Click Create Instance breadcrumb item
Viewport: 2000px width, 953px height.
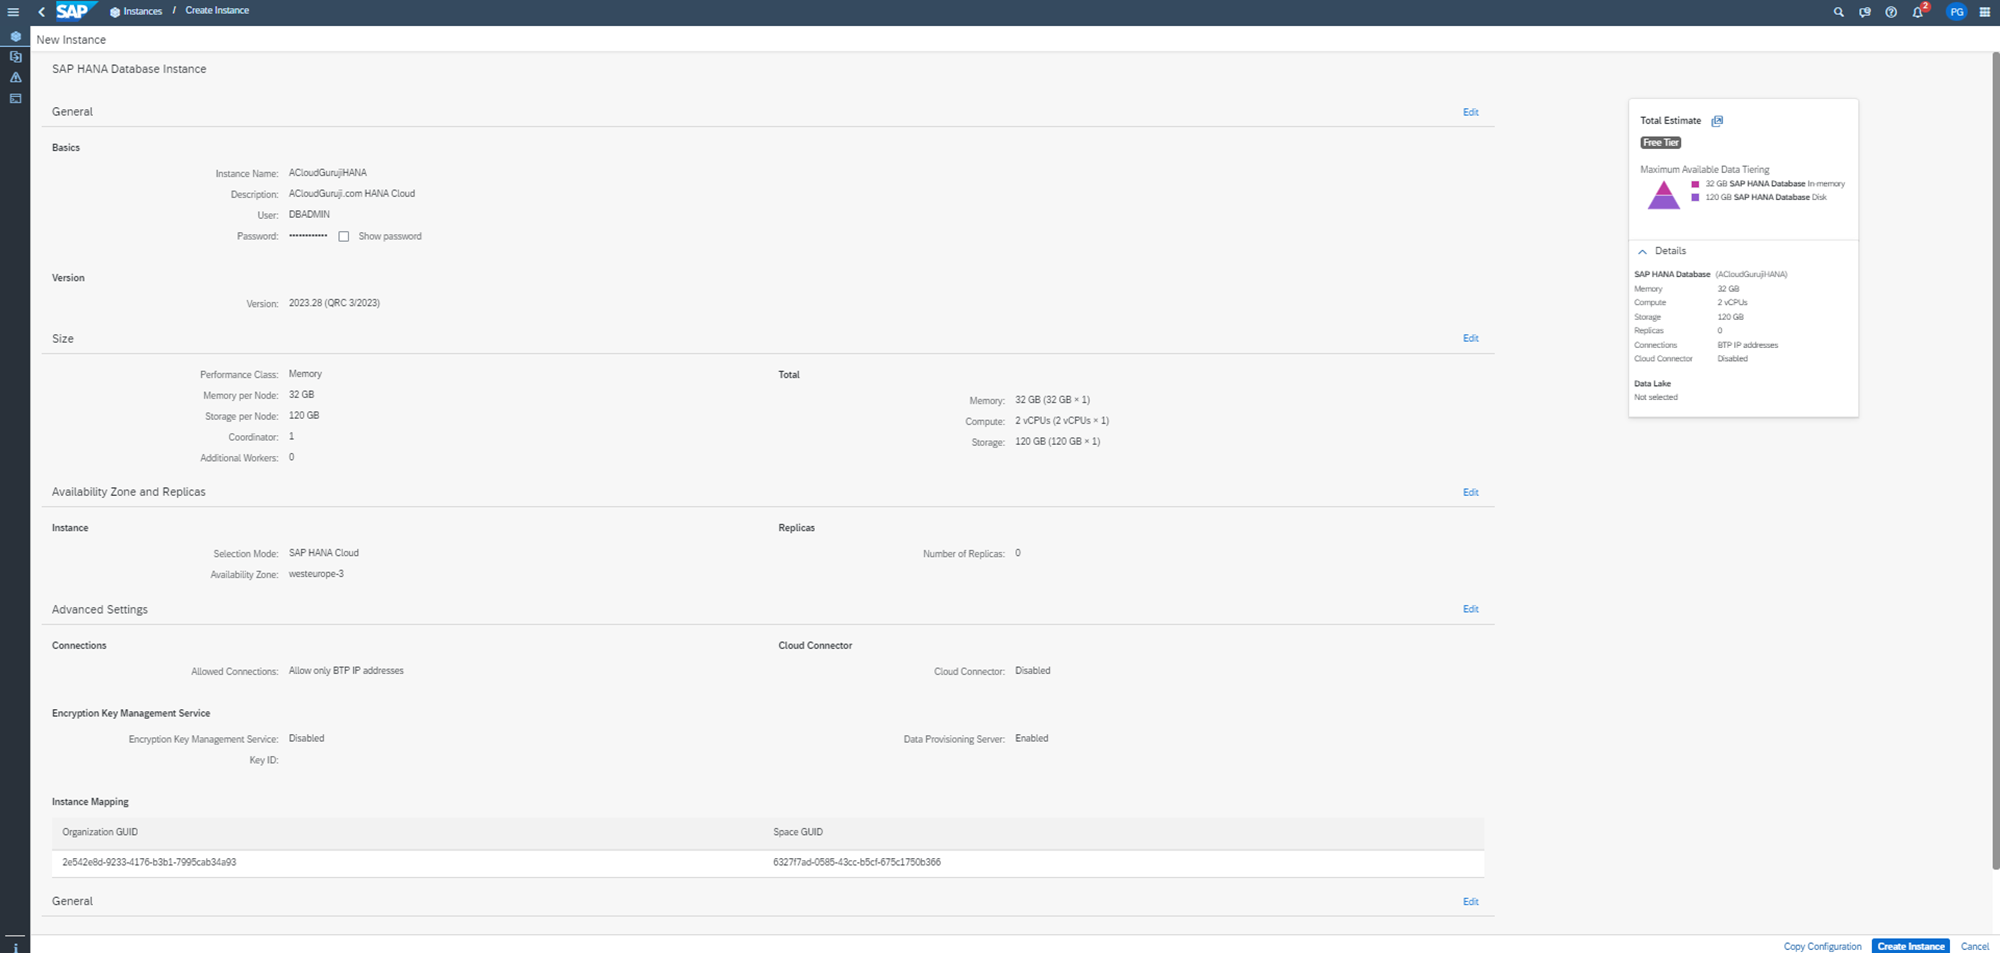tap(217, 11)
